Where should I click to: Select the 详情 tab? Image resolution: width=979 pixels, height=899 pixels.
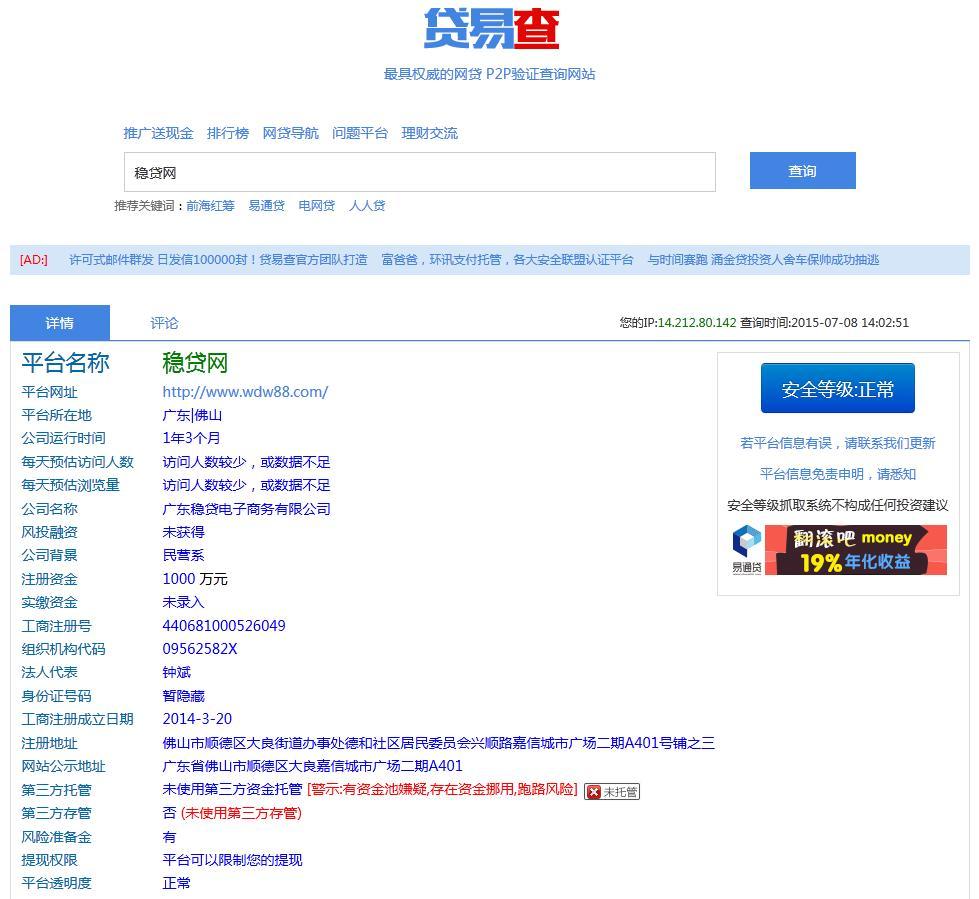point(60,323)
